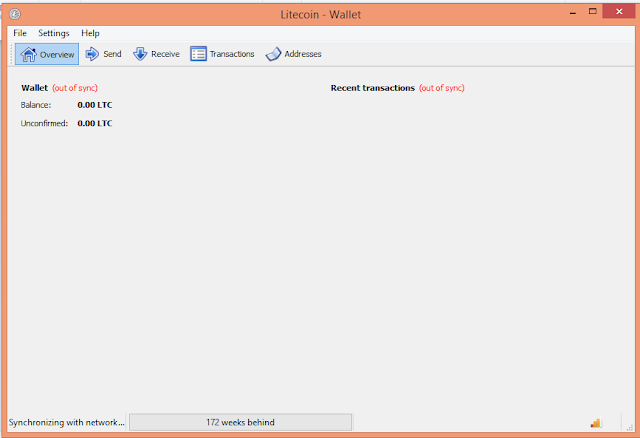Open the File menu
The image size is (640, 438).
tap(20, 33)
